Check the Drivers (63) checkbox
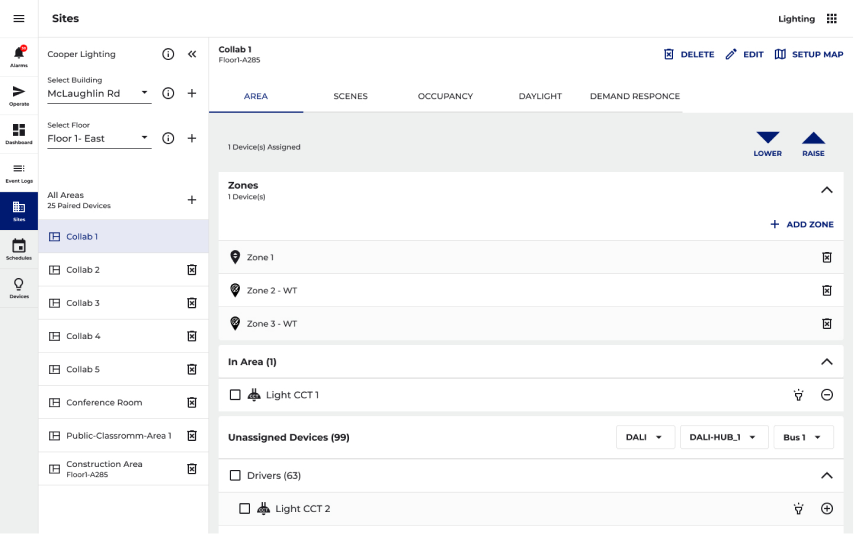Image resolution: width=854 pixels, height=534 pixels. tap(235, 476)
